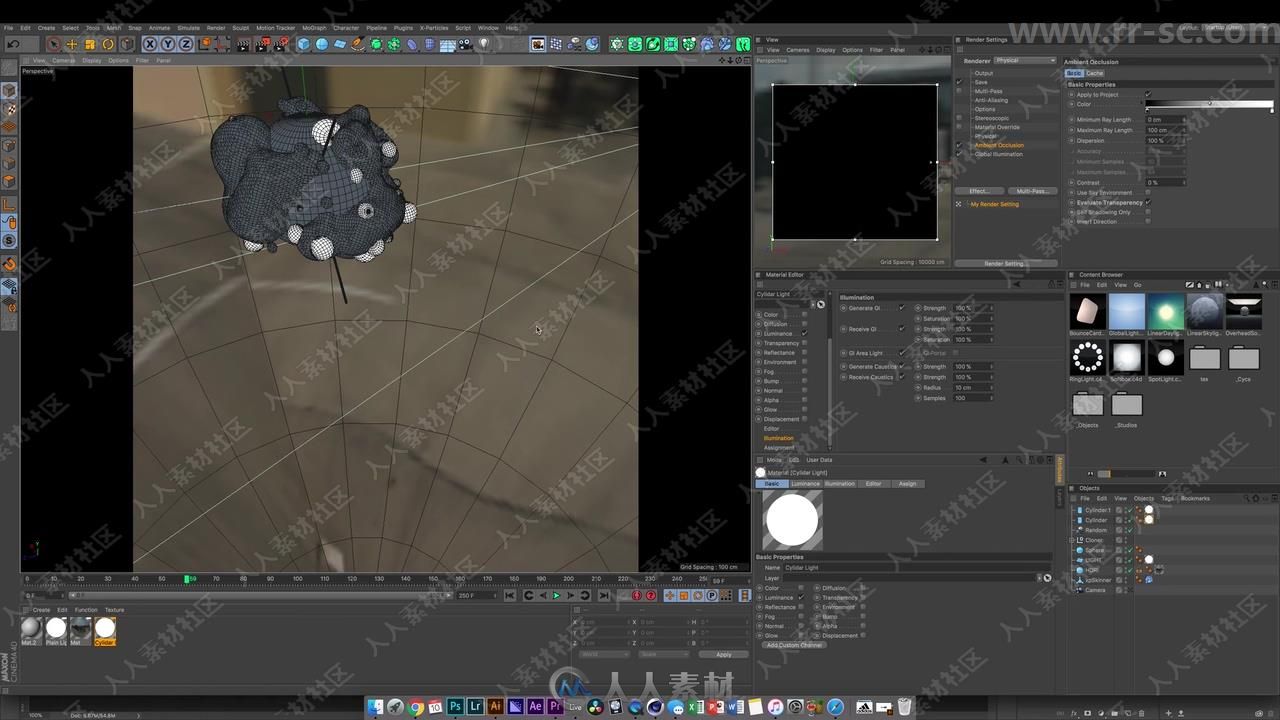Activate the Rotate tool
The height and width of the screenshot is (720, 1280).
(108, 44)
